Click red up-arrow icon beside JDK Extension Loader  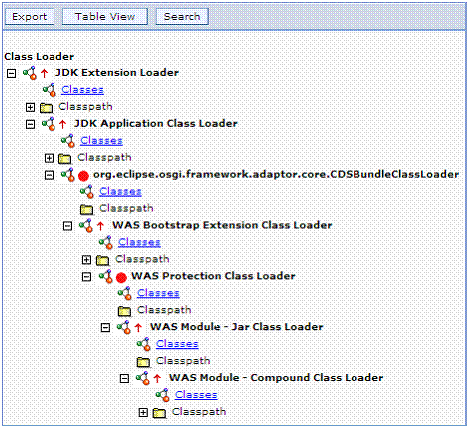tap(44, 73)
